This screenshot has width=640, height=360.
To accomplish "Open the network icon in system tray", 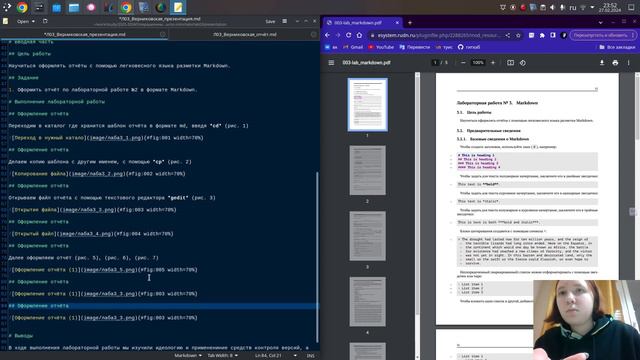I will 583,7.
